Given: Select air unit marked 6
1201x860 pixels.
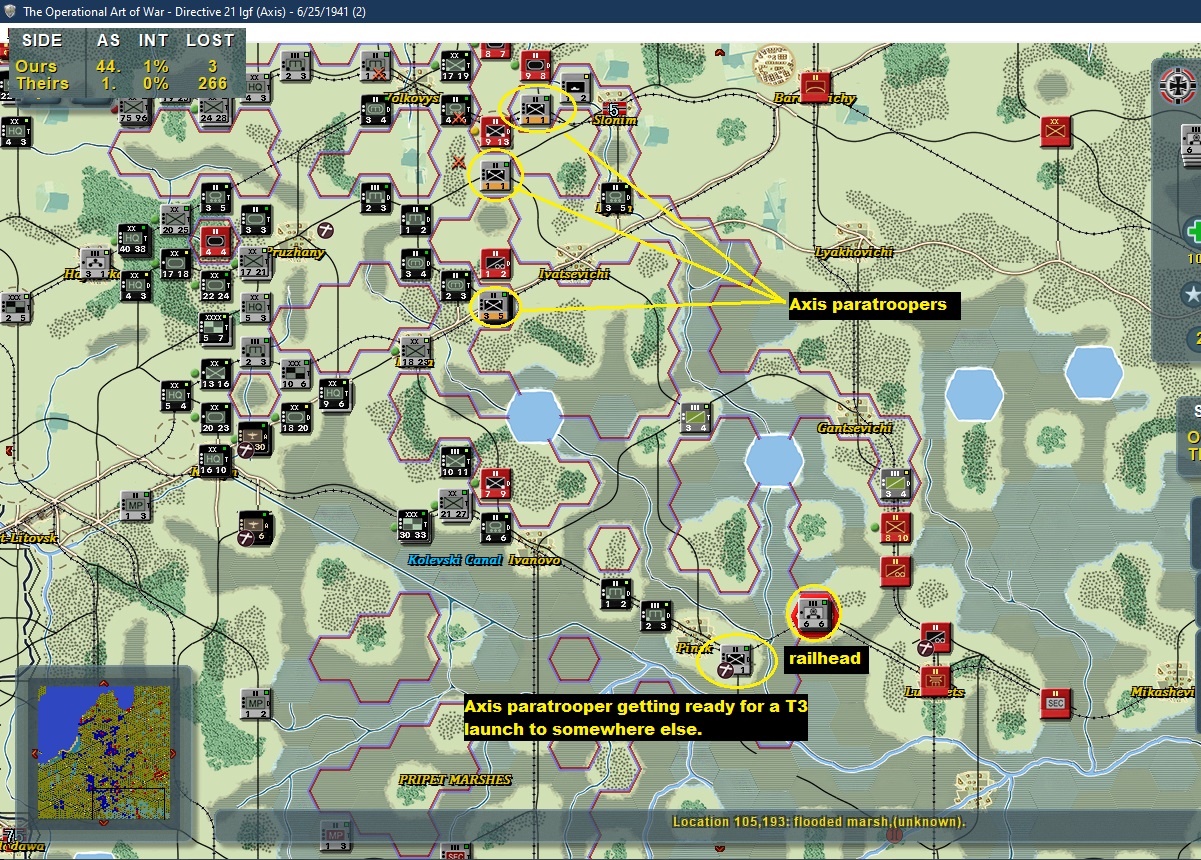Looking at the screenshot, I should point(254,527).
